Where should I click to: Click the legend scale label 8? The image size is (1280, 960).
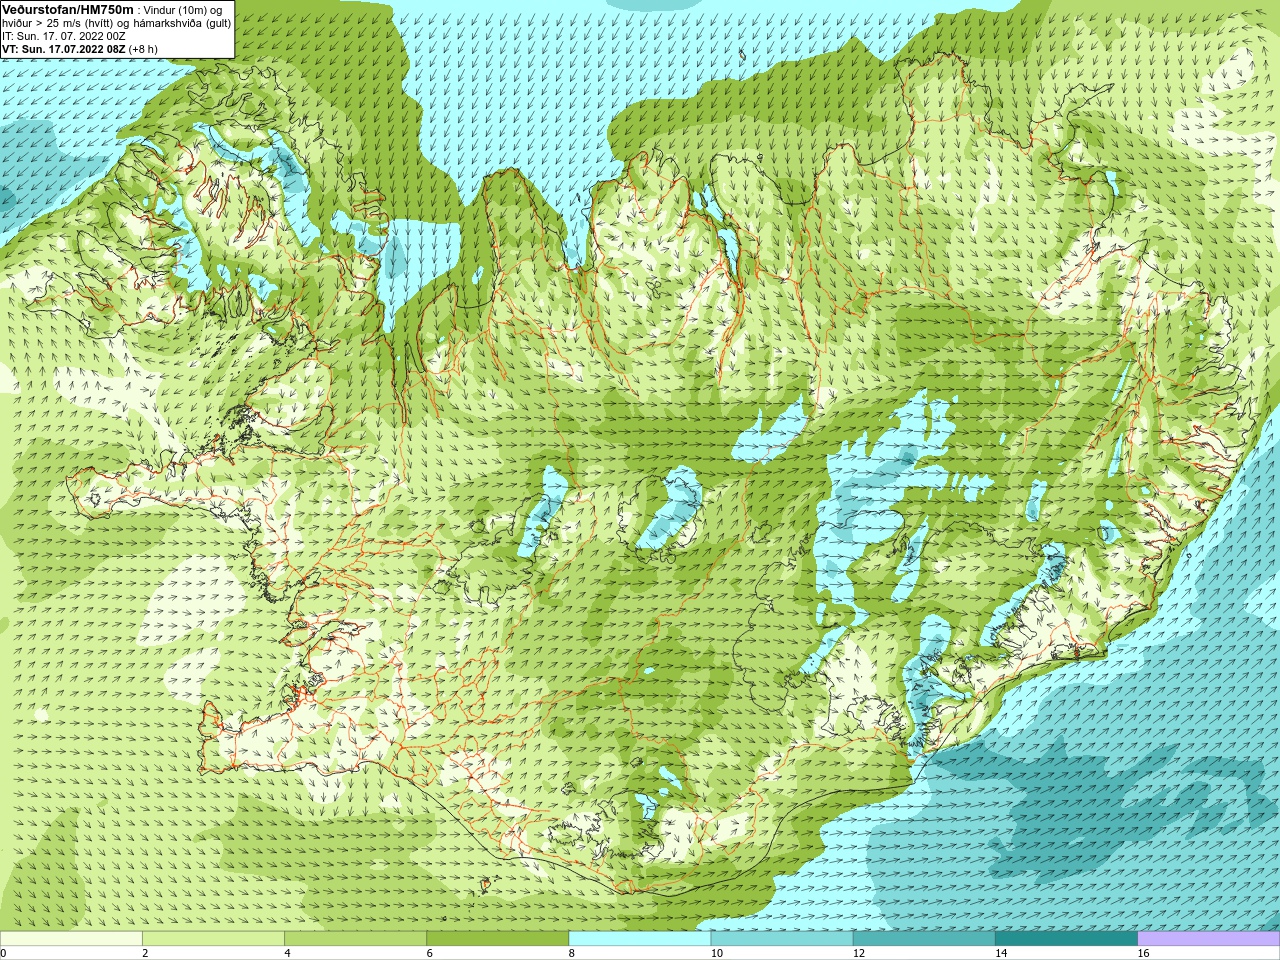click(x=572, y=953)
